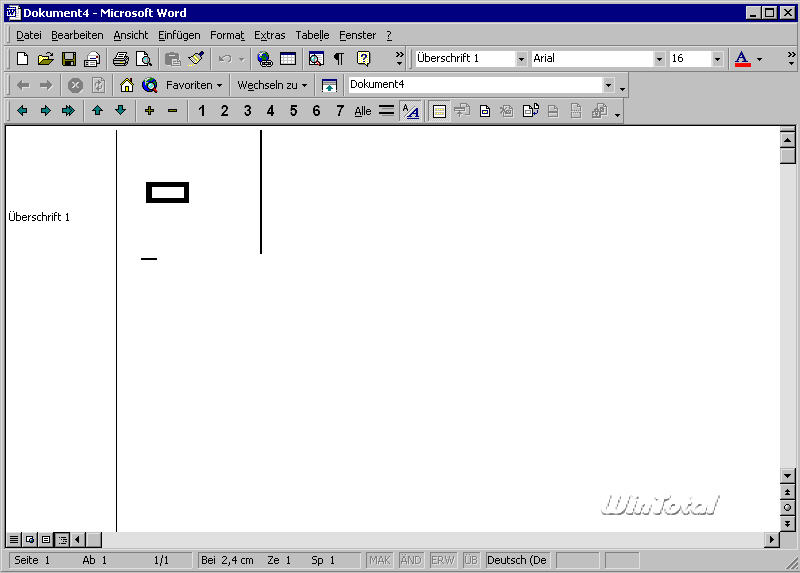The width and height of the screenshot is (800, 573).
Task: Open the Tabelle menu
Action: click(312, 35)
